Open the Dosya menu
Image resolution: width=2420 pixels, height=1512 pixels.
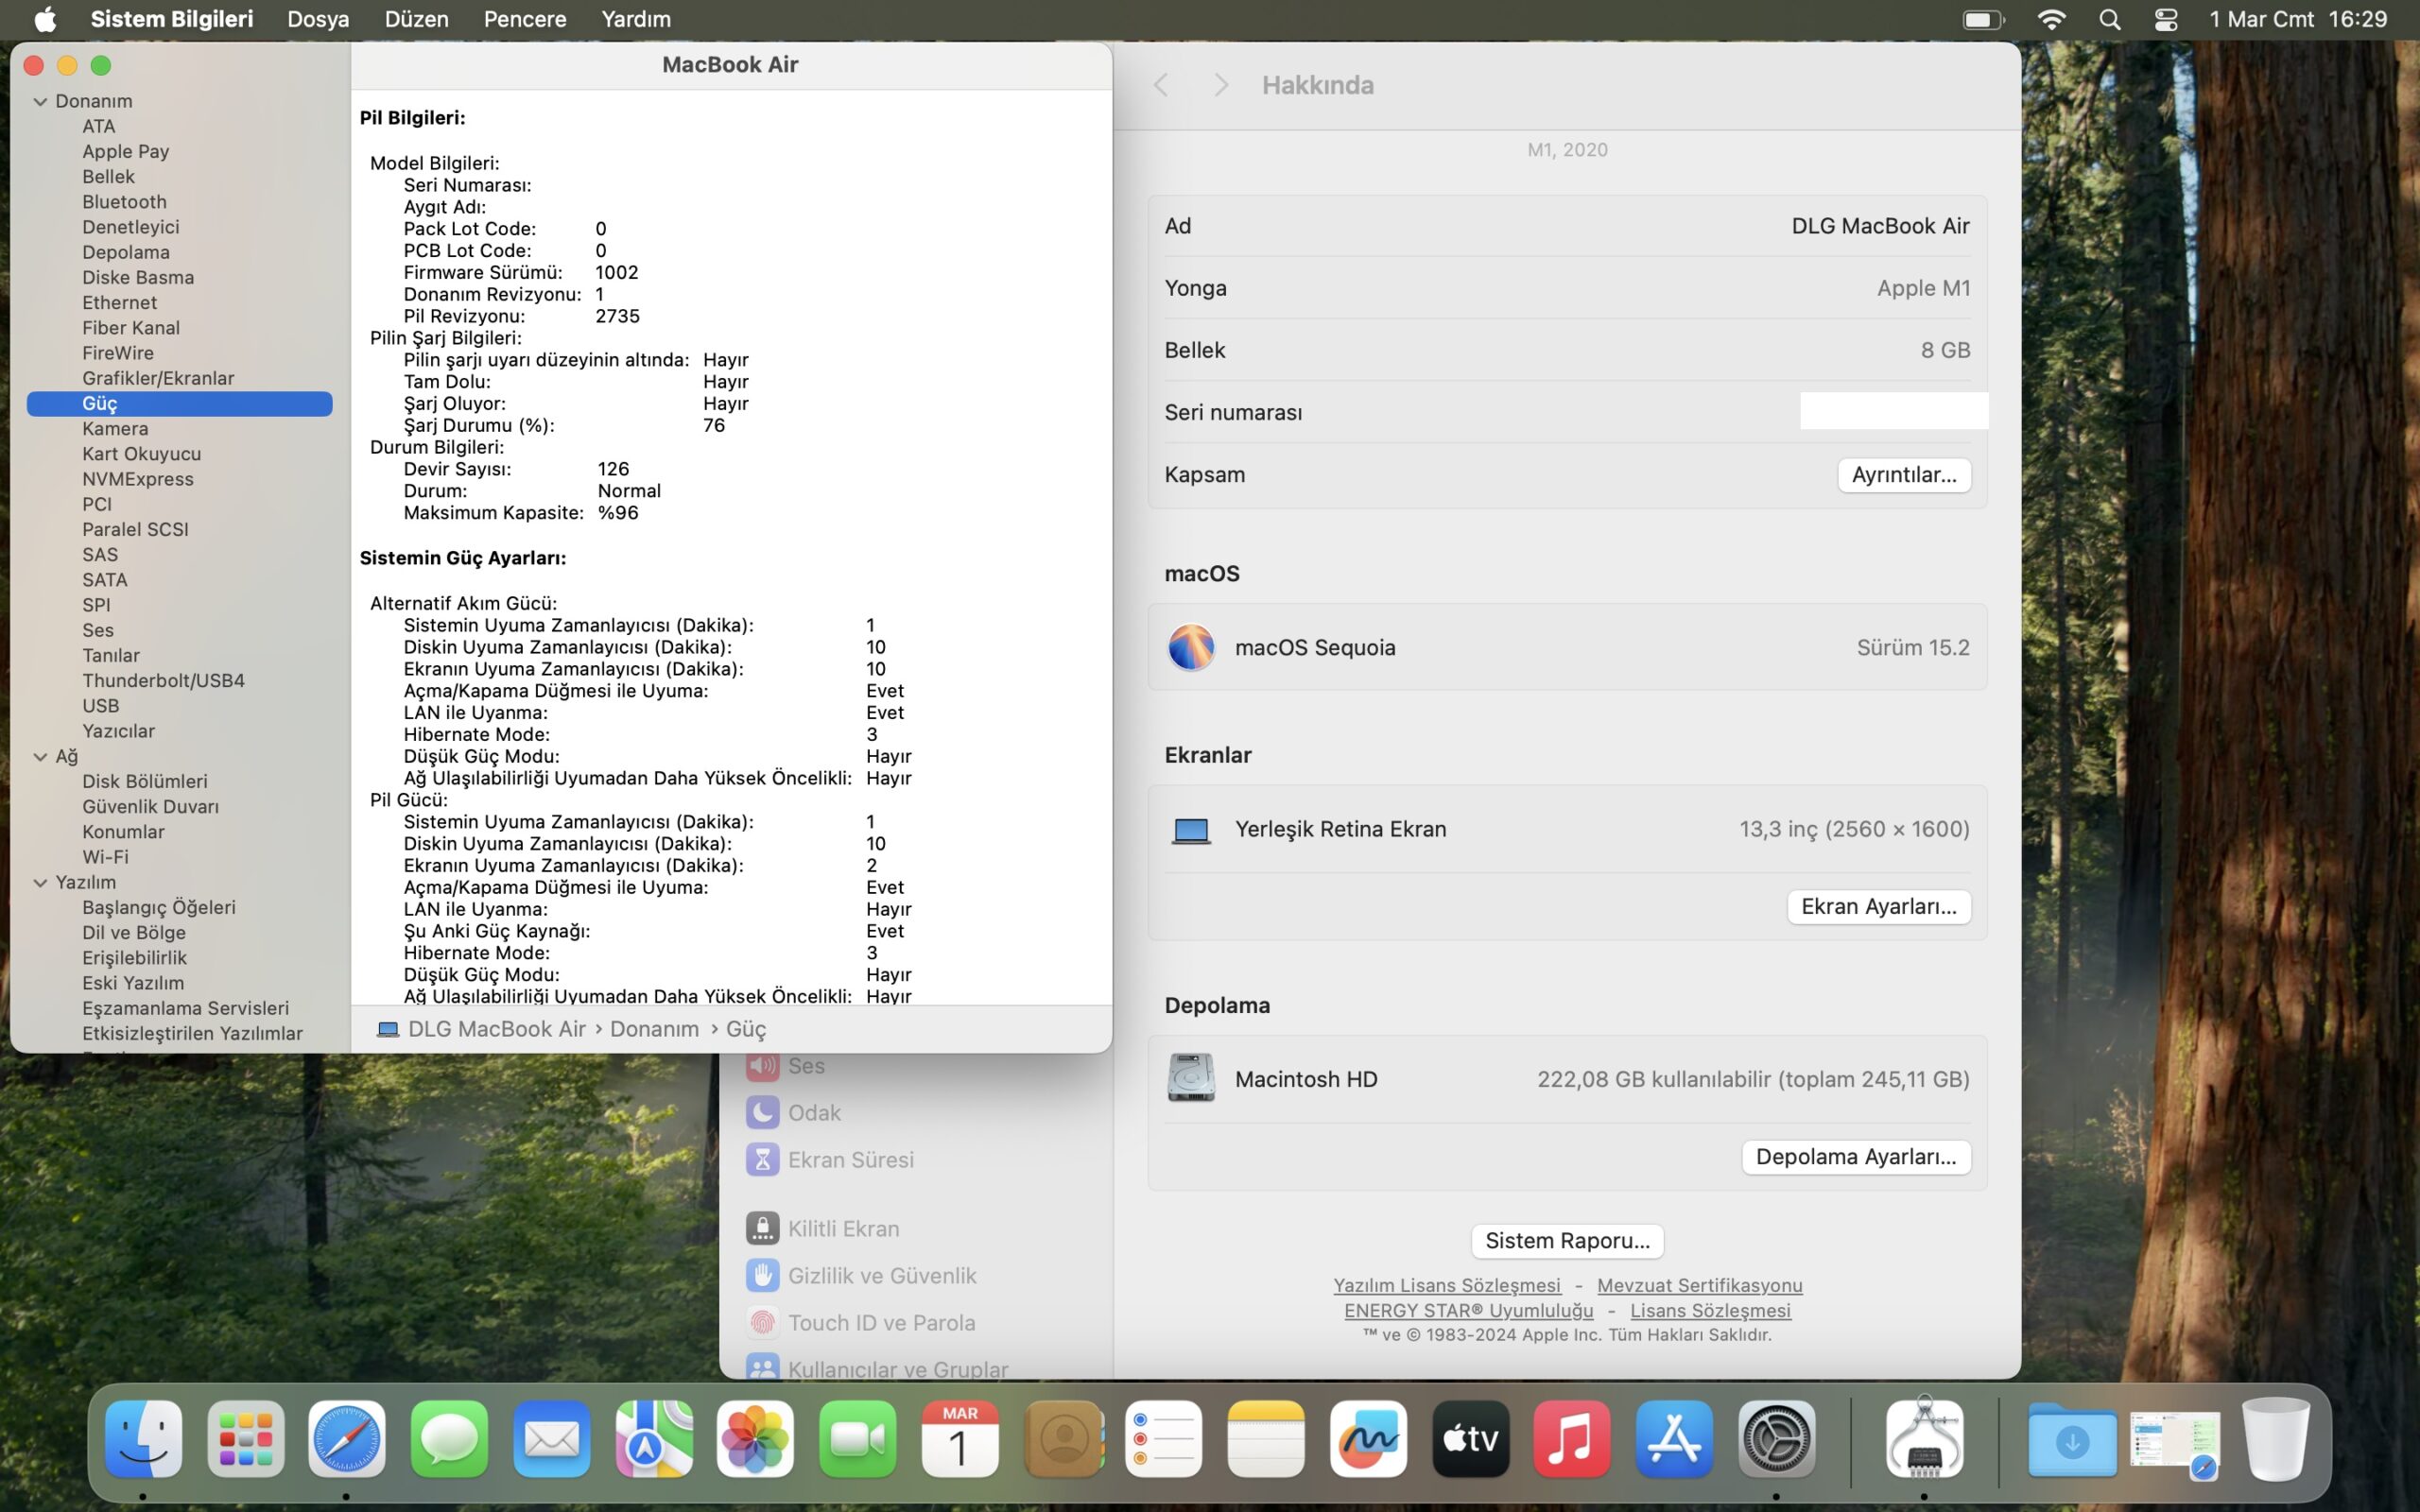tap(318, 19)
